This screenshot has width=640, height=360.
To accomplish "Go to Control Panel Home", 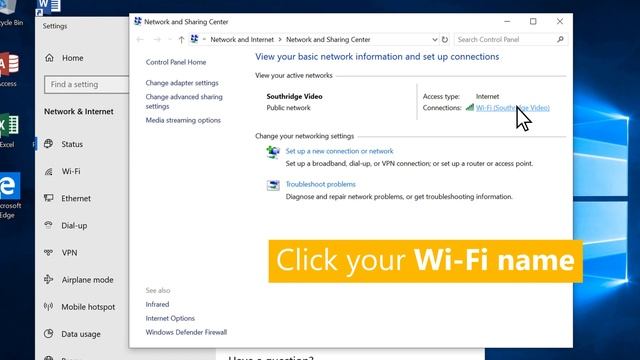I will 176,62.
